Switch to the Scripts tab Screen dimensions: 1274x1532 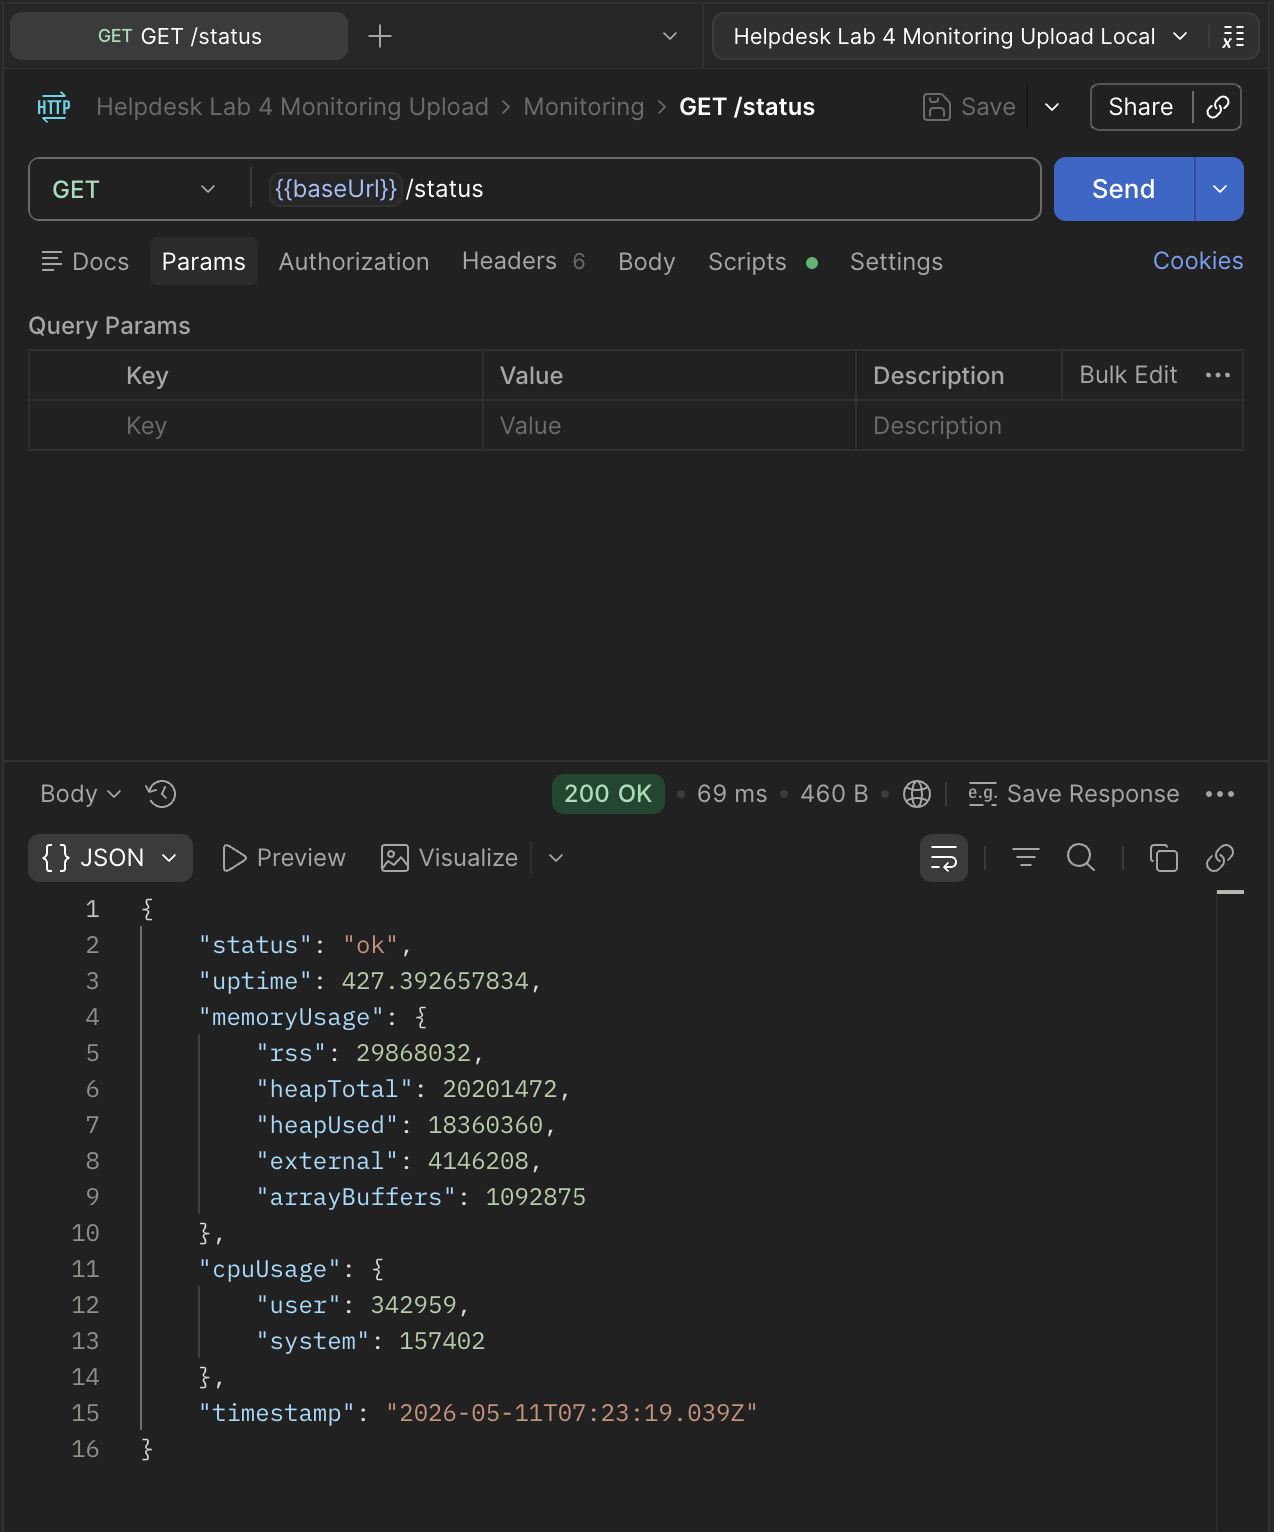tap(763, 262)
